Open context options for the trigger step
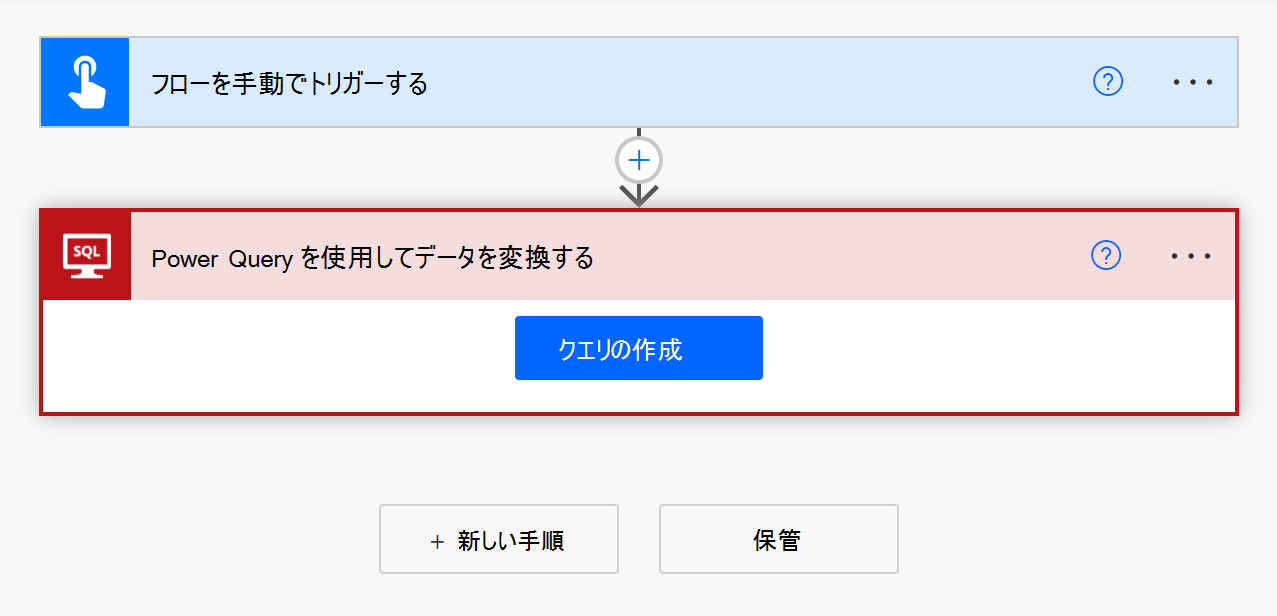 tap(1192, 82)
